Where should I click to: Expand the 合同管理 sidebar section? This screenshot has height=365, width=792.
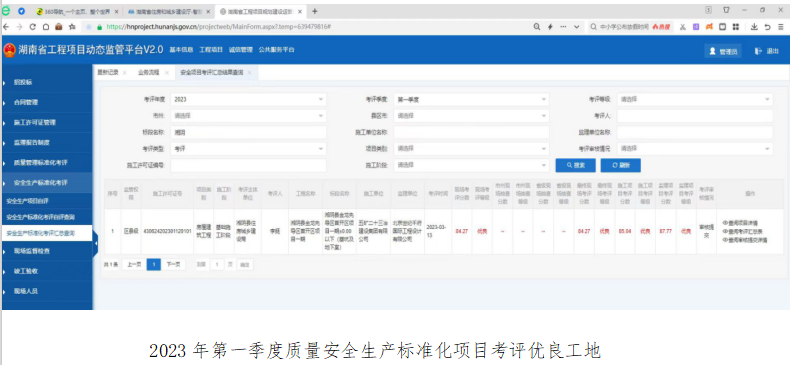click(x=47, y=102)
